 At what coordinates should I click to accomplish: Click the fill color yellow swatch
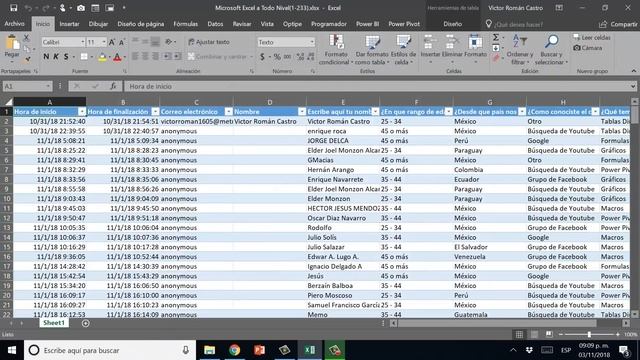click(x=102, y=57)
